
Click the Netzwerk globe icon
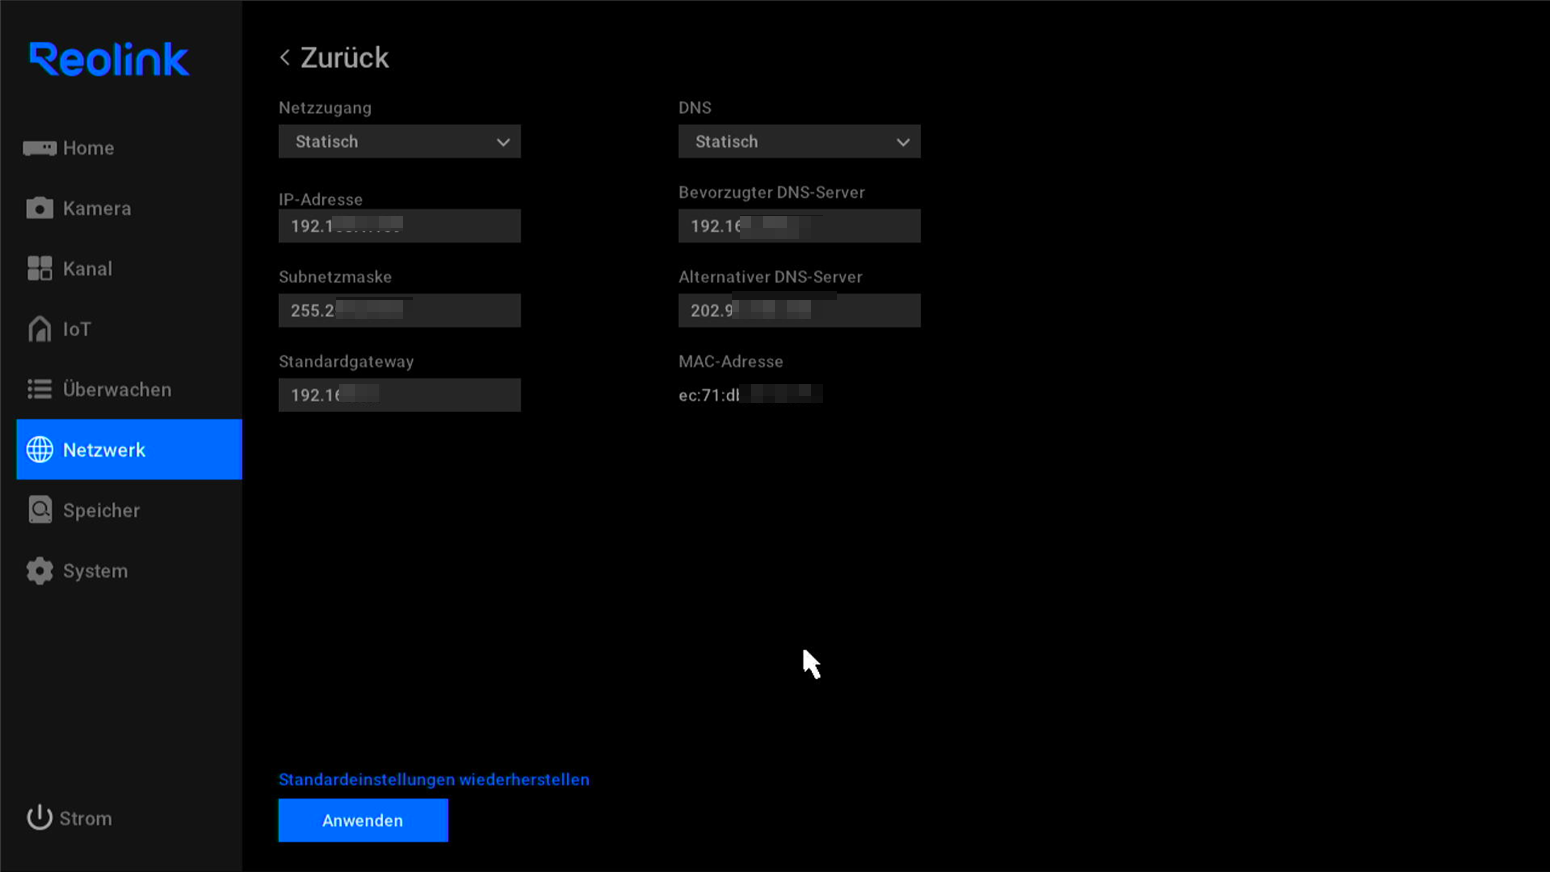coord(39,450)
